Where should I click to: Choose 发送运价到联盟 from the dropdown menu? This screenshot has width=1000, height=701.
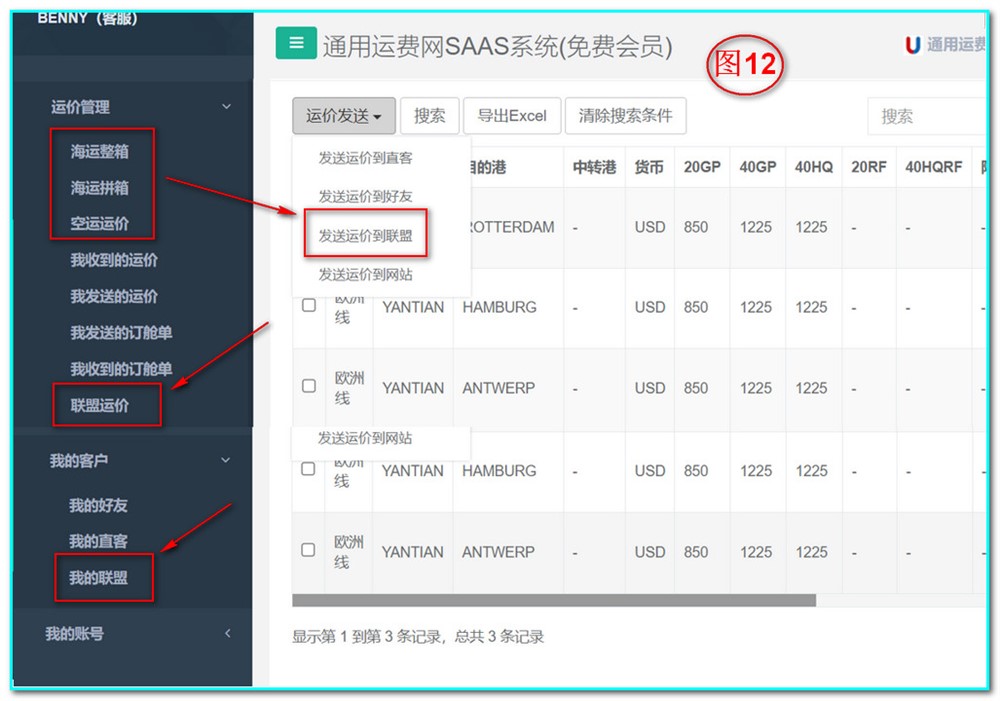(x=365, y=236)
